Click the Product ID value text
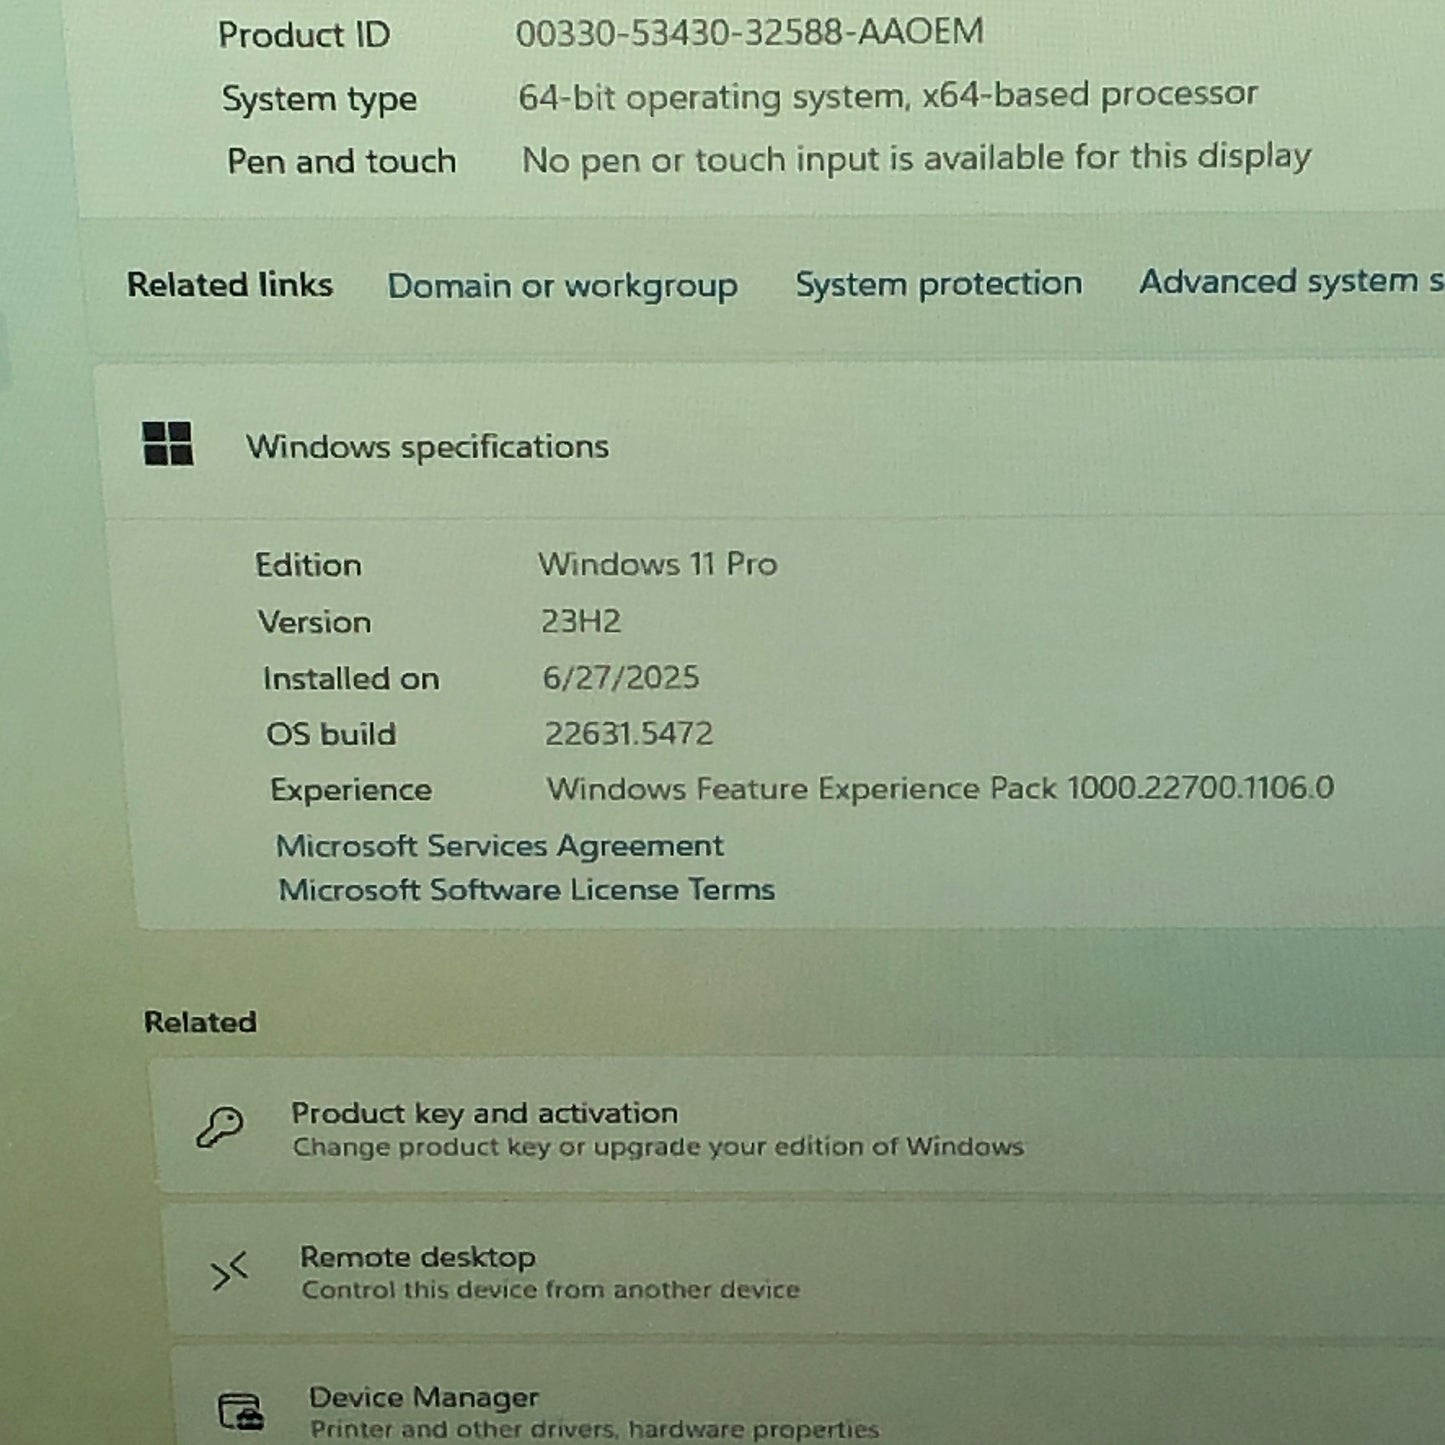Image resolution: width=1445 pixels, height=1445 pixels. (749, 33)
